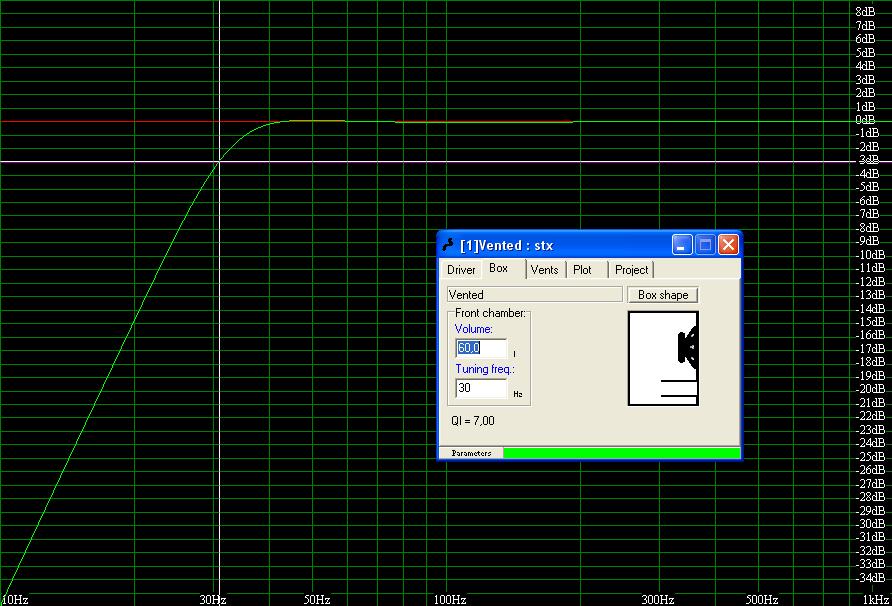This screenshot has width=892, height=606.
Task: Select the Box tab
Action: (x=498, y=269)
